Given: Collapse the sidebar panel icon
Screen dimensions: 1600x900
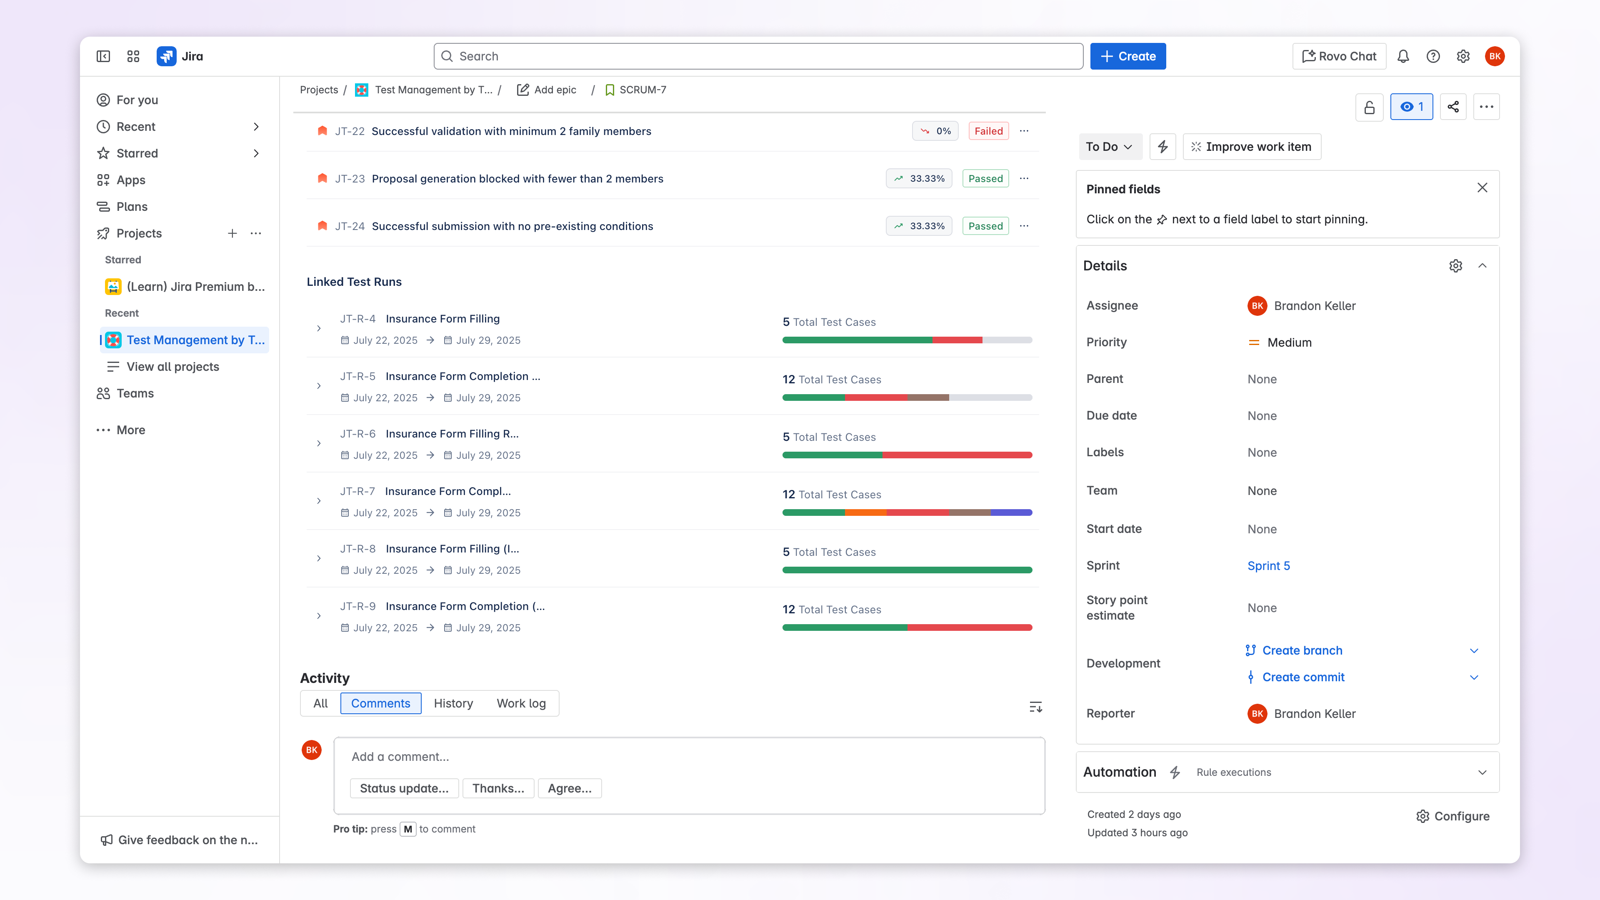Looking at the screenshot, I should click(103, 57).
